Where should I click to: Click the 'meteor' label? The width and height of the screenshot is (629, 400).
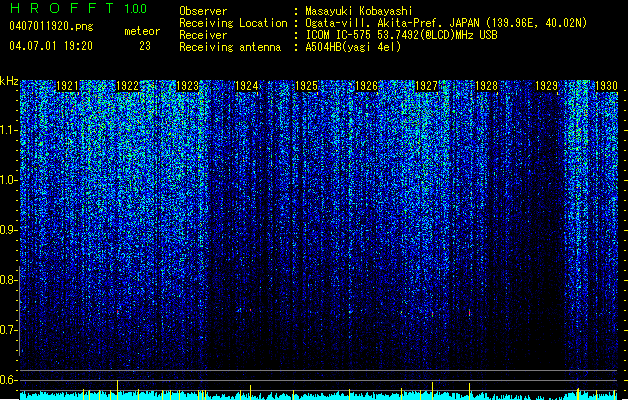[142, 31]
